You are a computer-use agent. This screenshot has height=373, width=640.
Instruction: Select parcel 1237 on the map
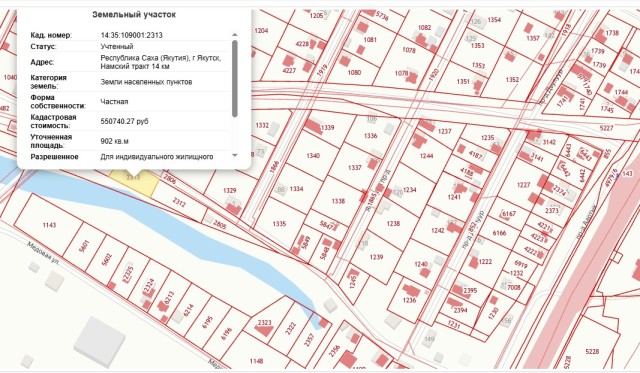pyautogui.click(x=444, y=131)
